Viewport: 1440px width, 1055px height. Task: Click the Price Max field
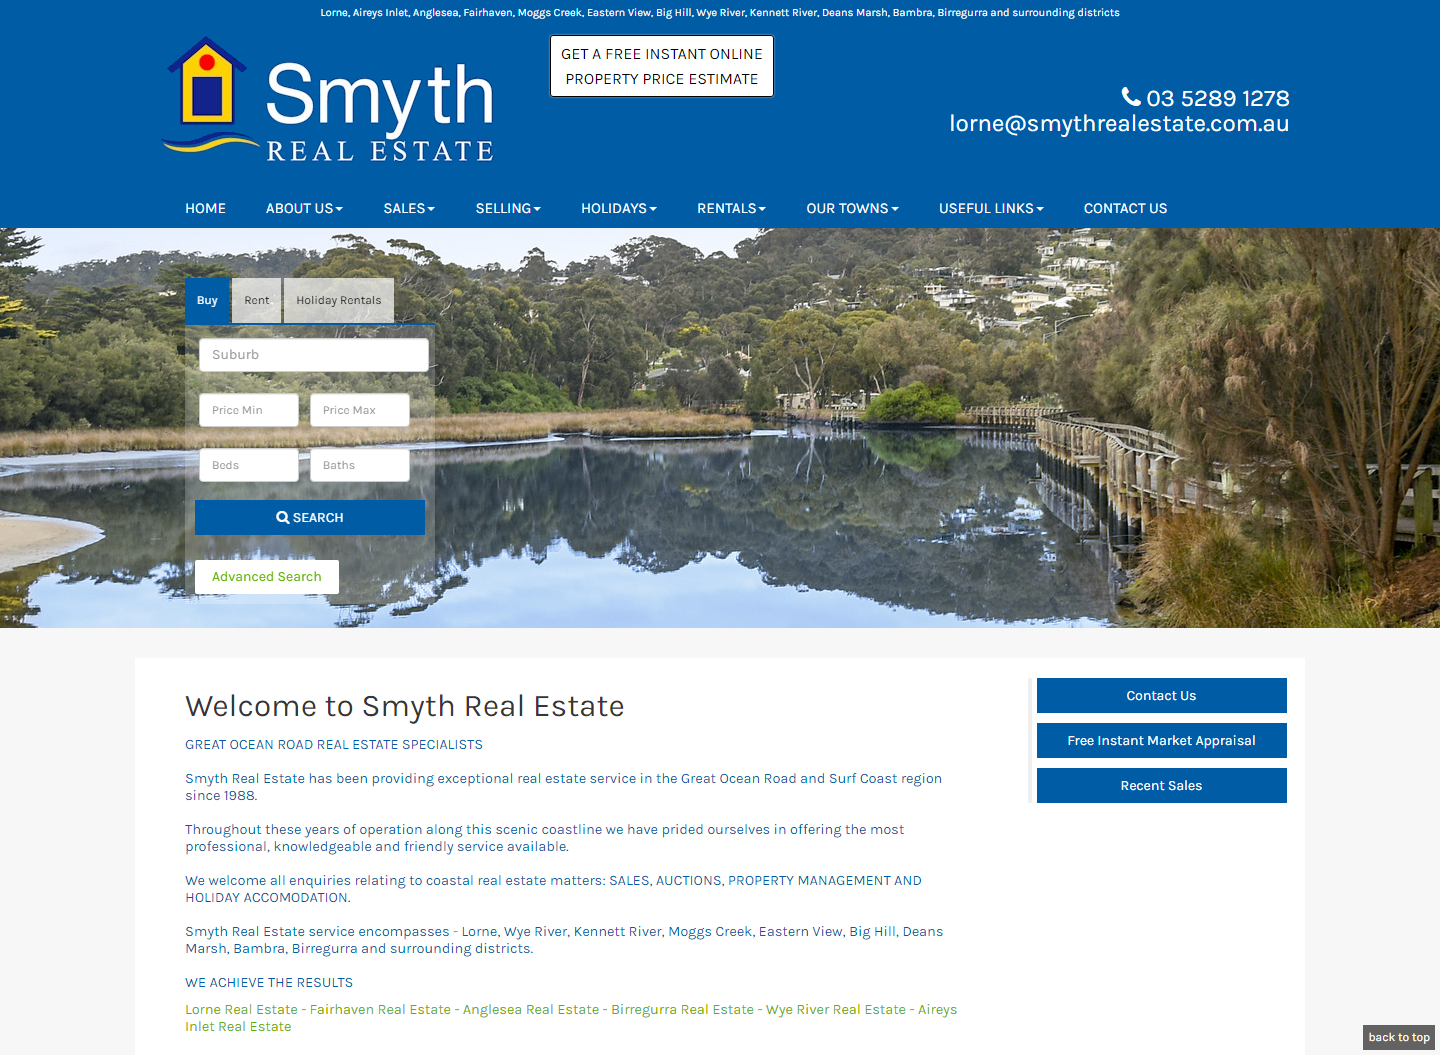point(360,410)
